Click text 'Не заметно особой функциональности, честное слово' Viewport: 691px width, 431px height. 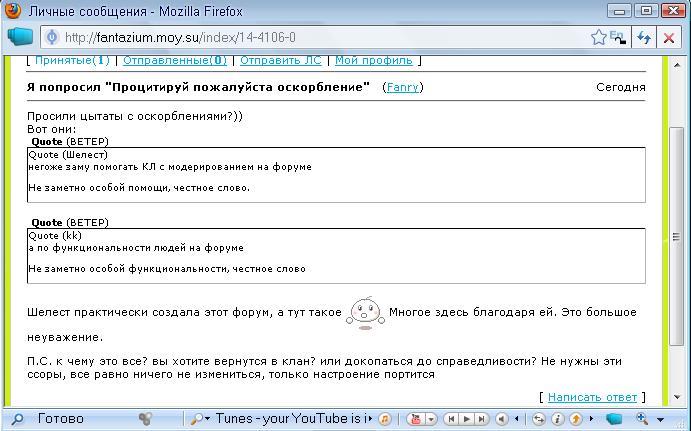pyautogui.click(x=167, y=269)
